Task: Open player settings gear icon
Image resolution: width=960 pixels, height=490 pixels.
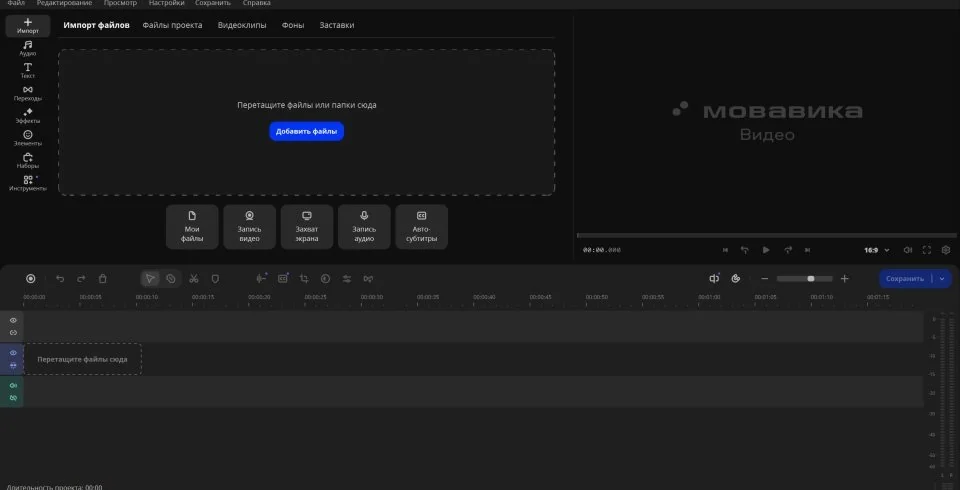Action: click(946, 250)
